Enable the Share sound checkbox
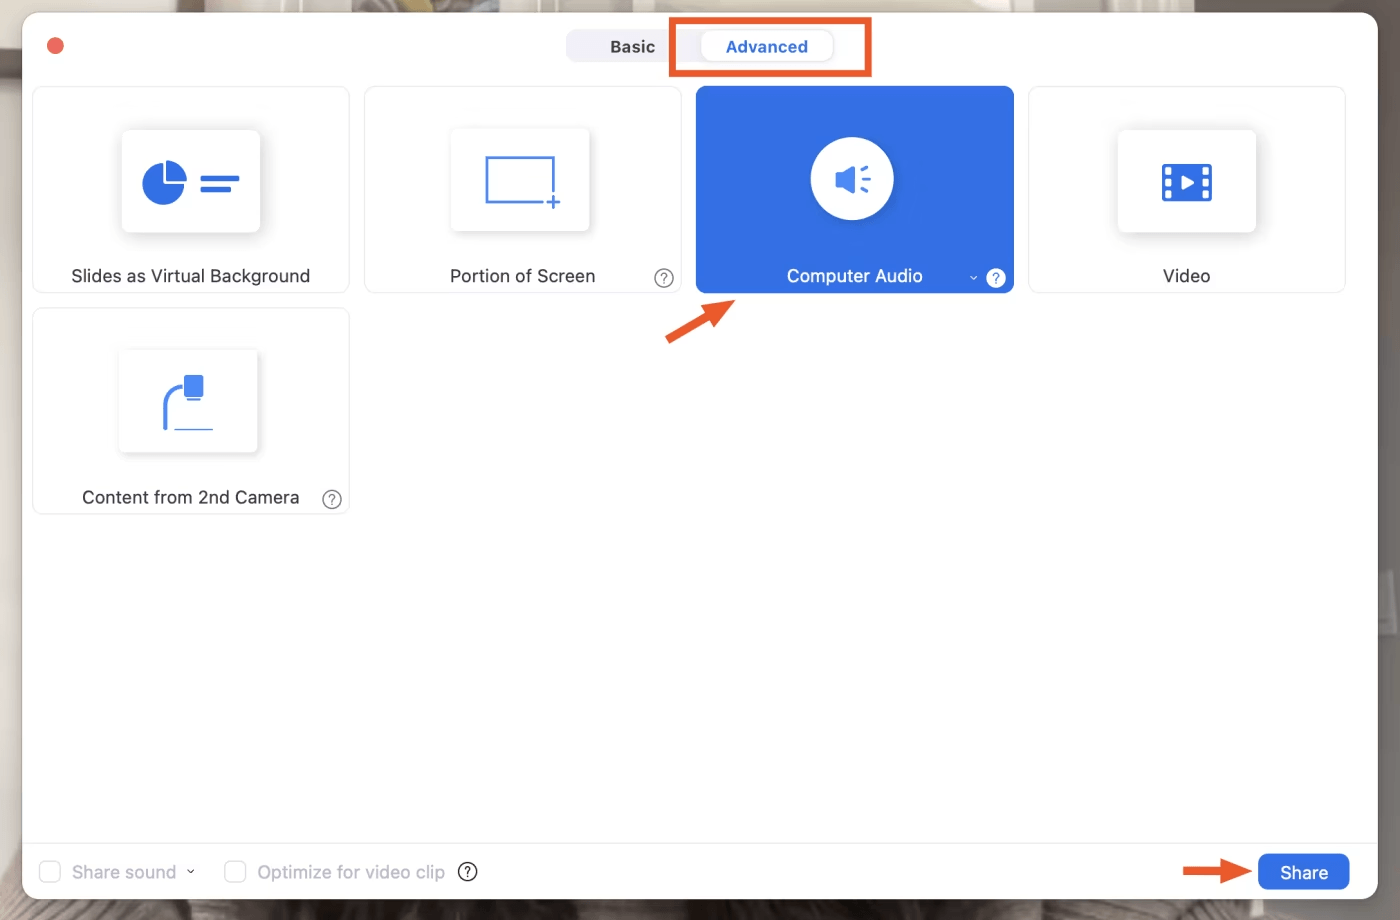 [50, 871]
